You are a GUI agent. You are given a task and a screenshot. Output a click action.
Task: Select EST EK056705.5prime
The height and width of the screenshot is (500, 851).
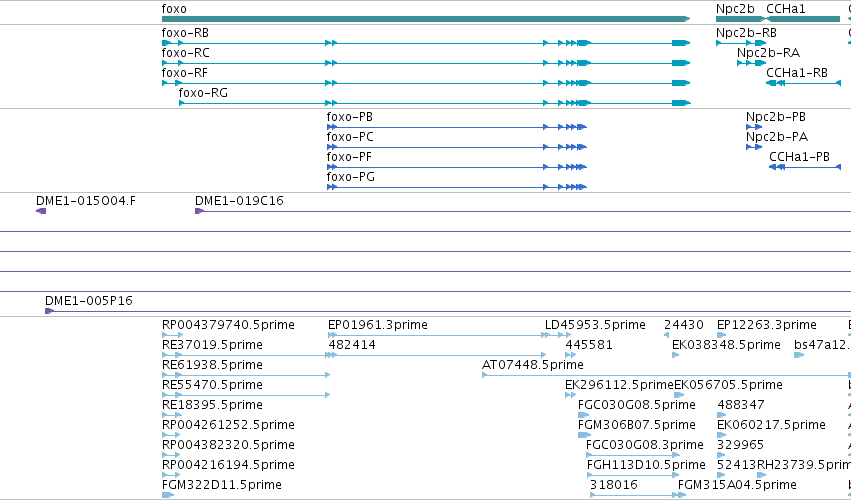click(728, 385)
